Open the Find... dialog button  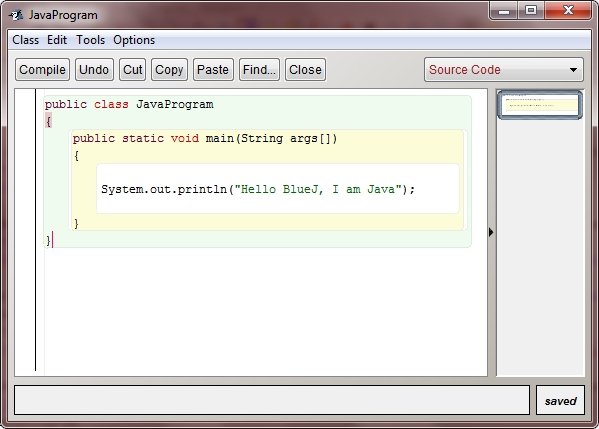(x=259, y=70)
